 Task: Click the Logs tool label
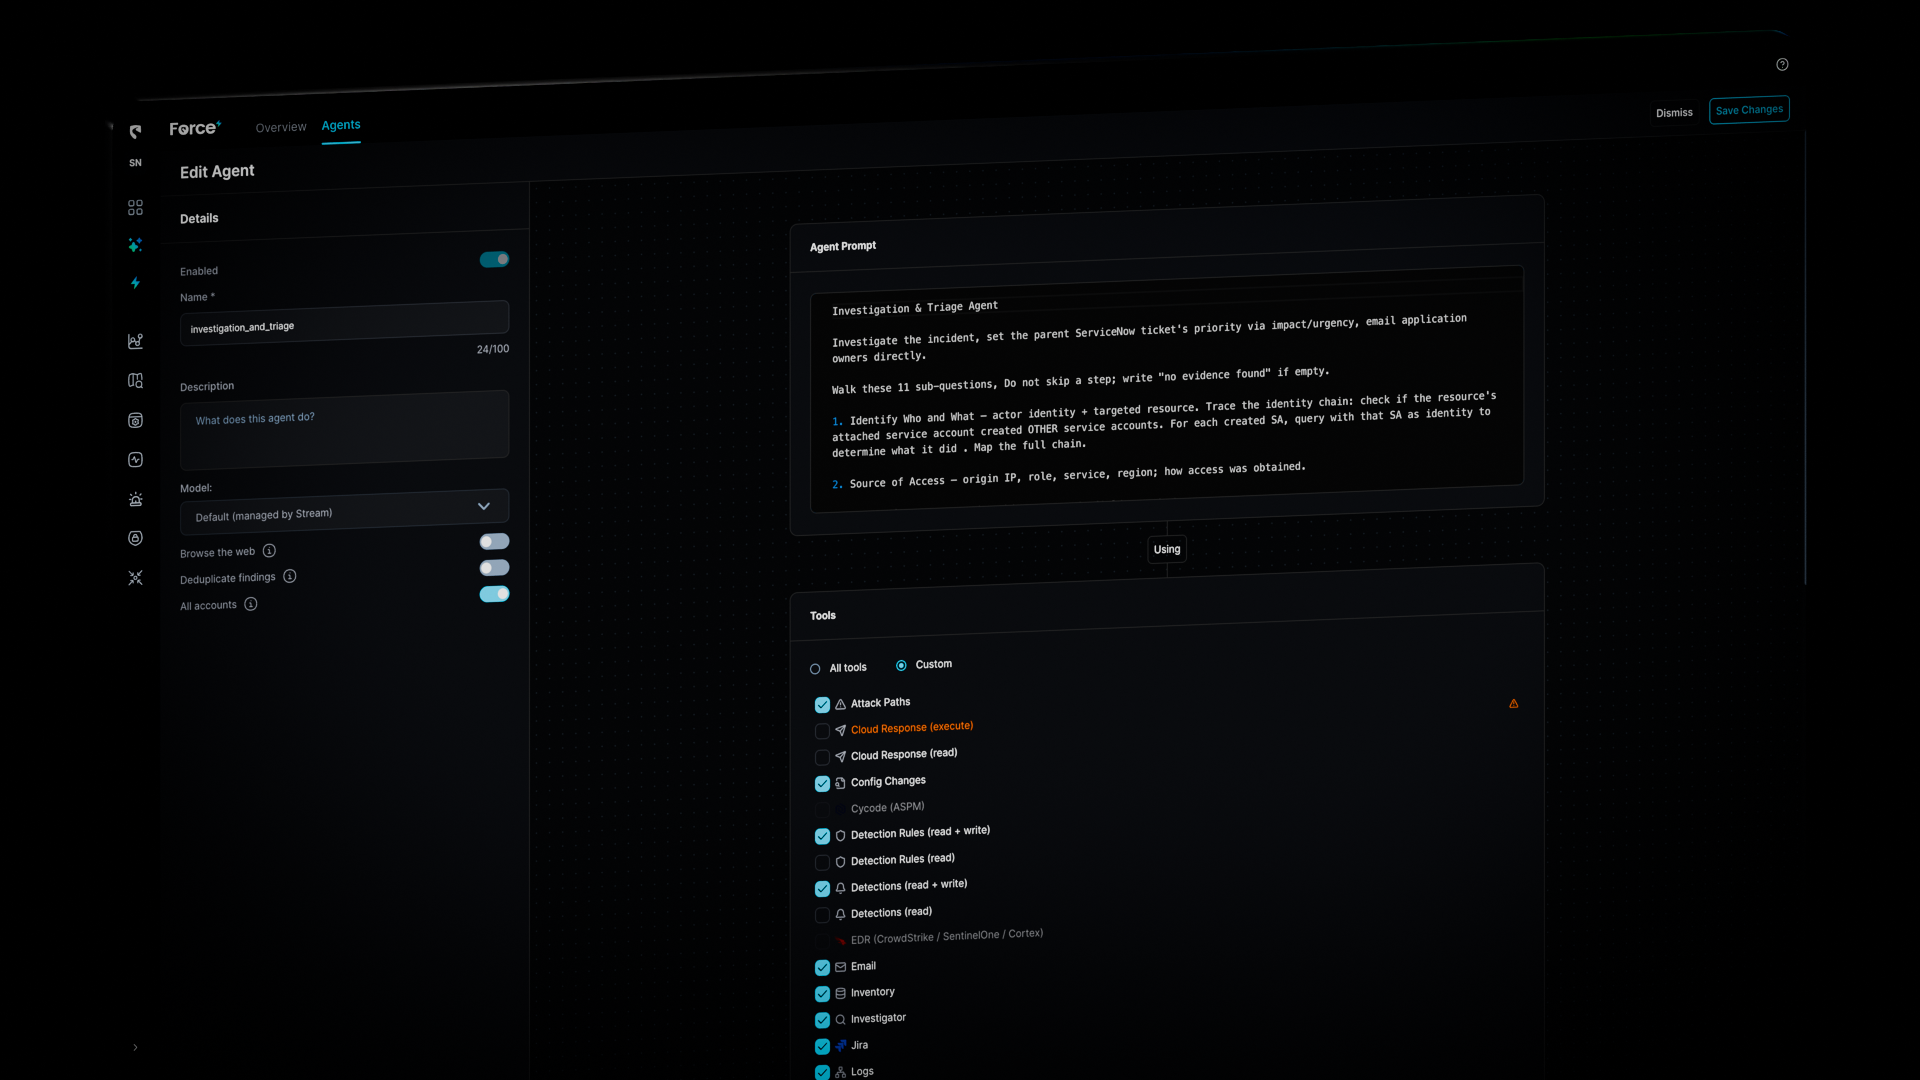pyautogui.click(x=862, y=1071)
